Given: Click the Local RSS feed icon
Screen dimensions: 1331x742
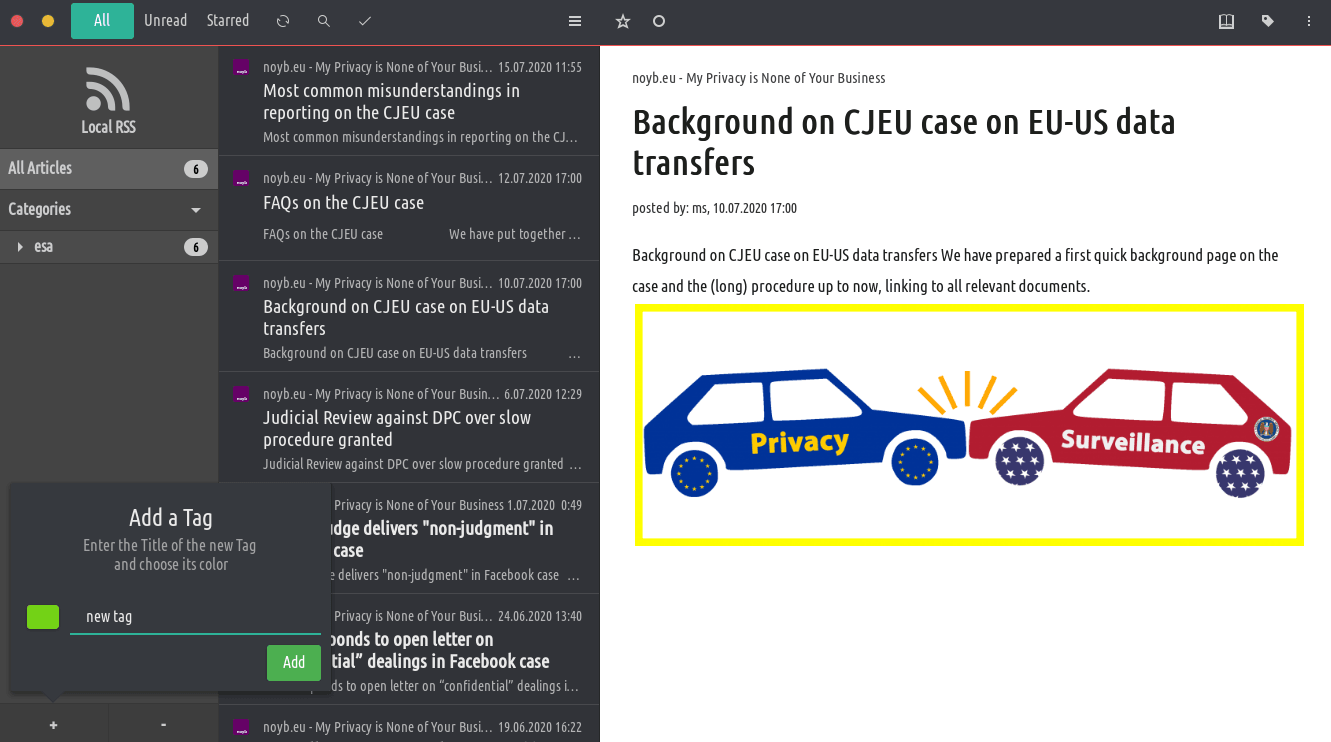Looking at the screenshot, I should click(108, 90).
